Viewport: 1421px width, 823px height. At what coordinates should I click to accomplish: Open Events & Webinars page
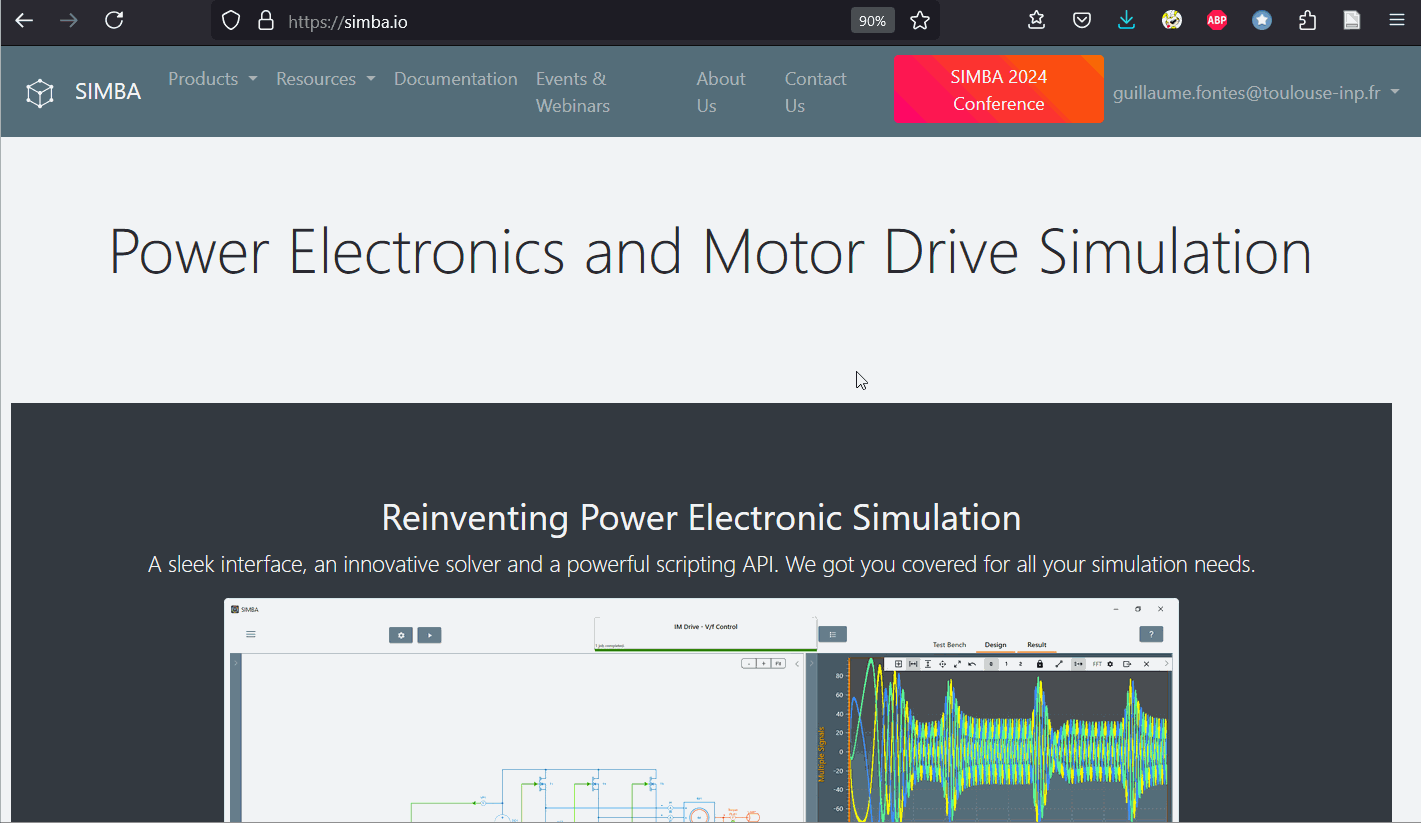(x=572, y=92)
